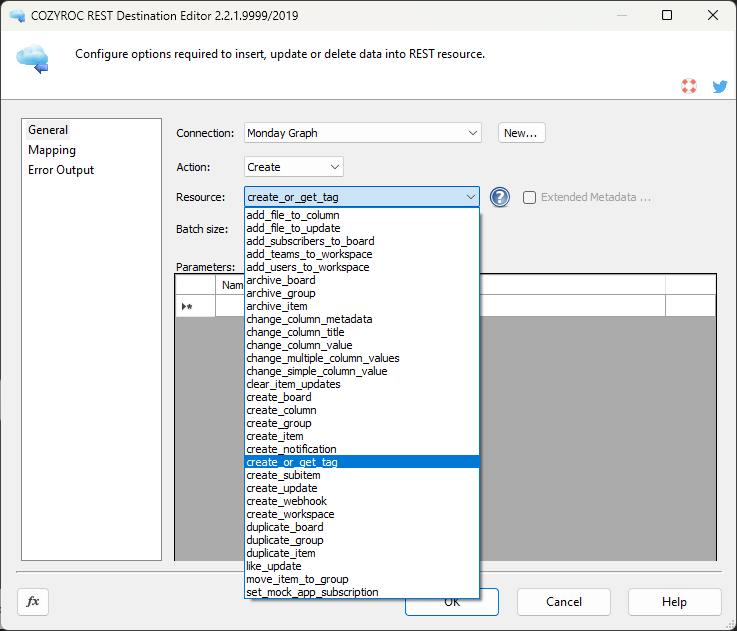Click the Help button
The height and width of the screenshot is (631, 737).
pos(674,602)
